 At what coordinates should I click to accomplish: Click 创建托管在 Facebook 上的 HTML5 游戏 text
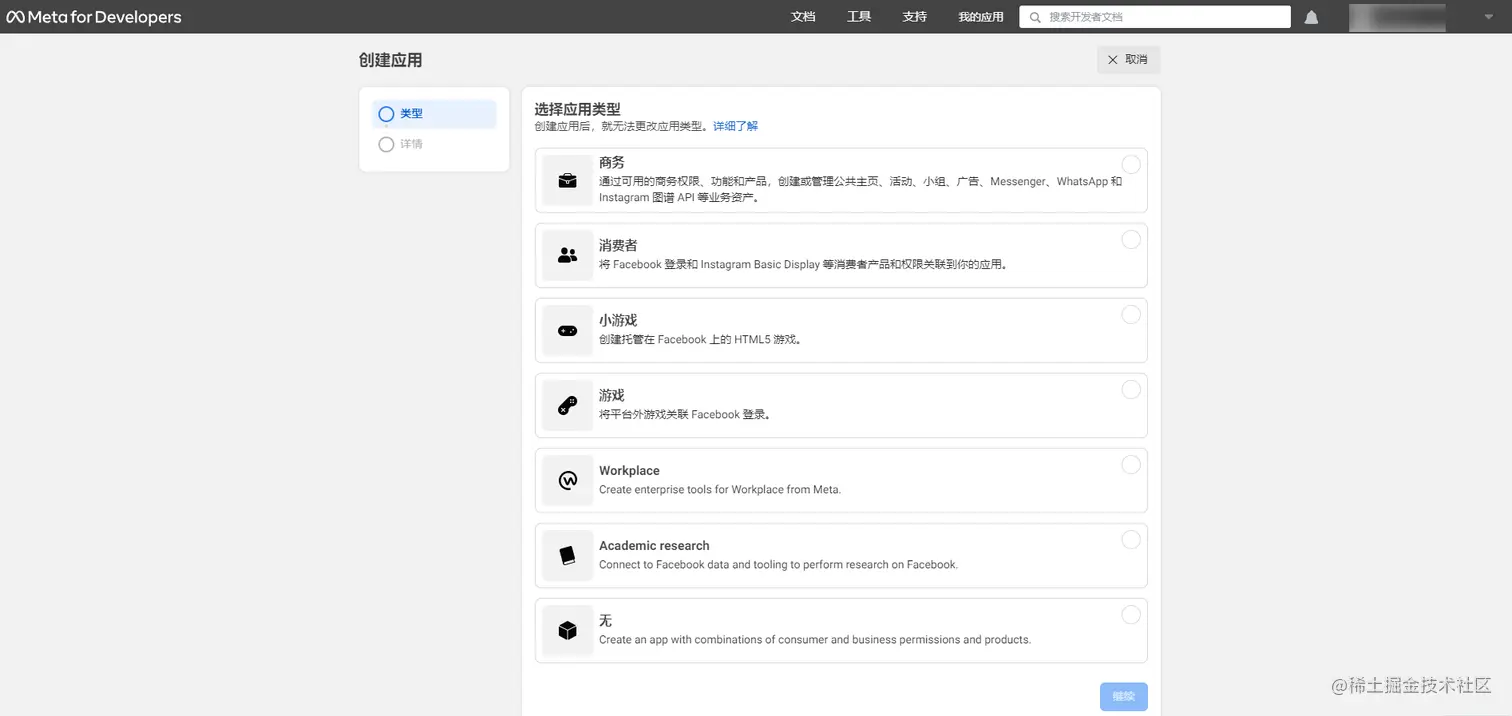pos(700,339)
